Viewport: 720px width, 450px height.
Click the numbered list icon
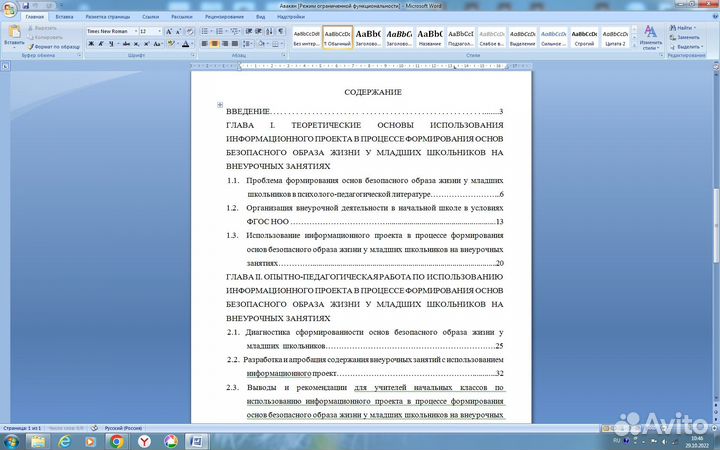tap(221, 31)
